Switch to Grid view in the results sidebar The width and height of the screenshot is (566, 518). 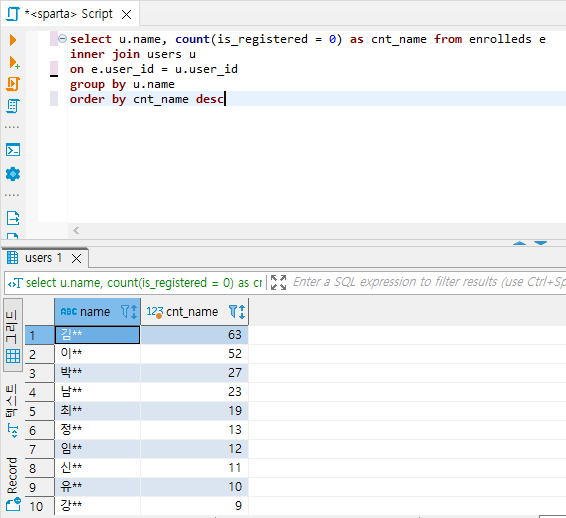coord(13,336)
